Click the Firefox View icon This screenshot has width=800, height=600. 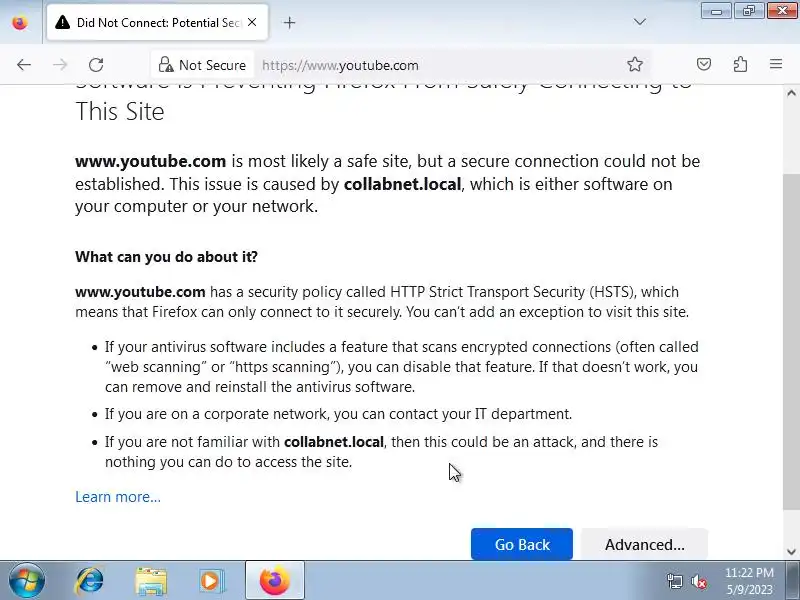(x=19, y=22)
